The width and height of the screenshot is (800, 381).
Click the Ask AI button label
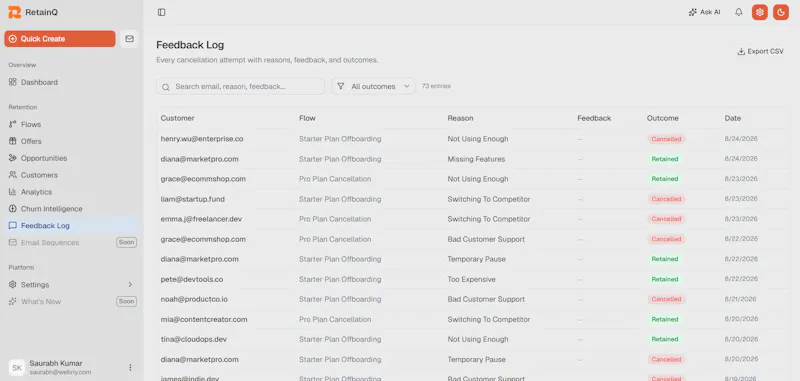(x=710, y=12)
